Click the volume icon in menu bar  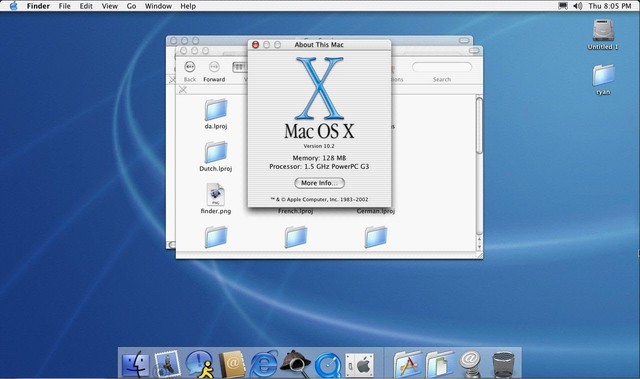578,6
